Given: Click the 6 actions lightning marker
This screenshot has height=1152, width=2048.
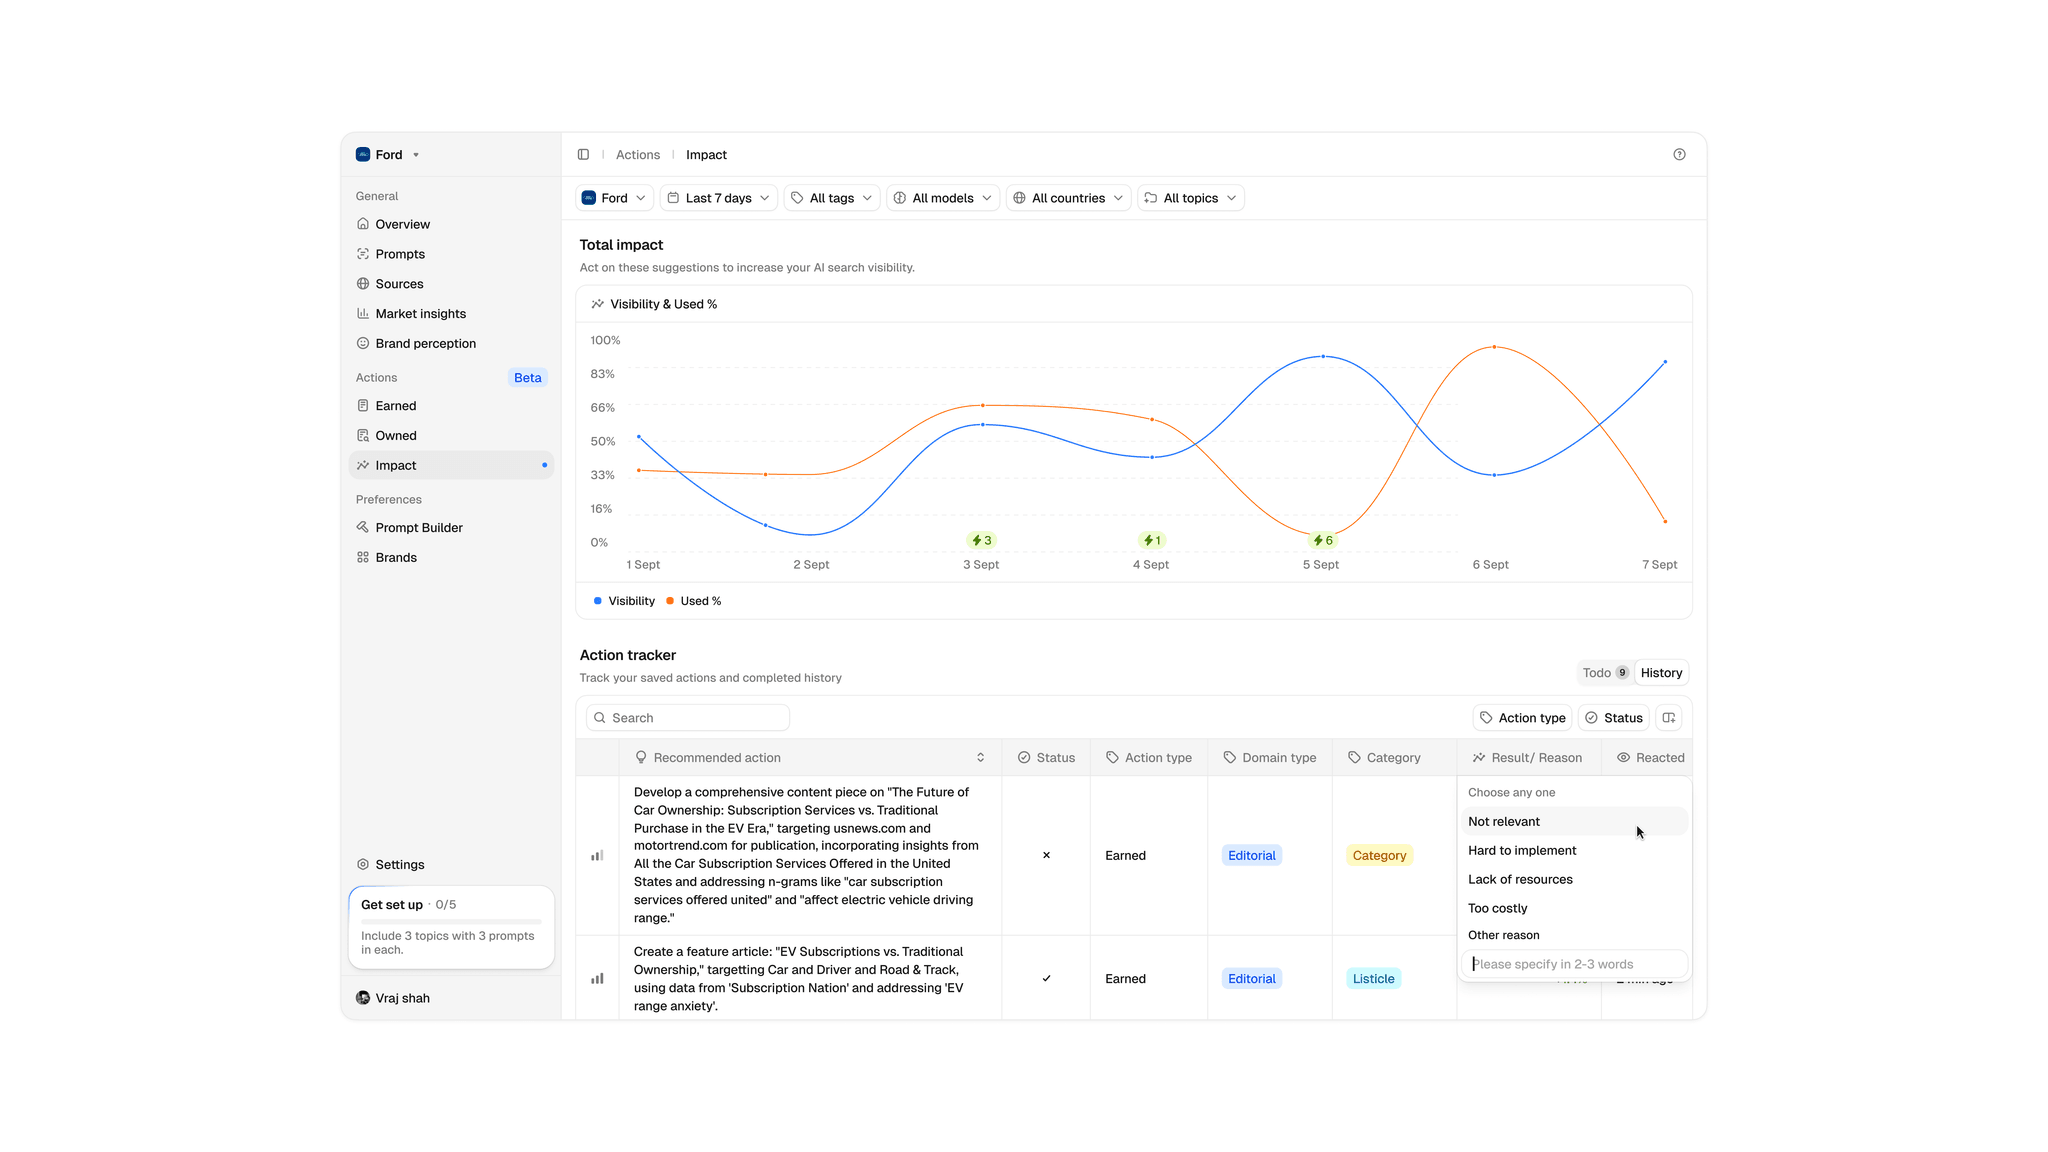Looking at the screenshot, I should coord(1322,540).
